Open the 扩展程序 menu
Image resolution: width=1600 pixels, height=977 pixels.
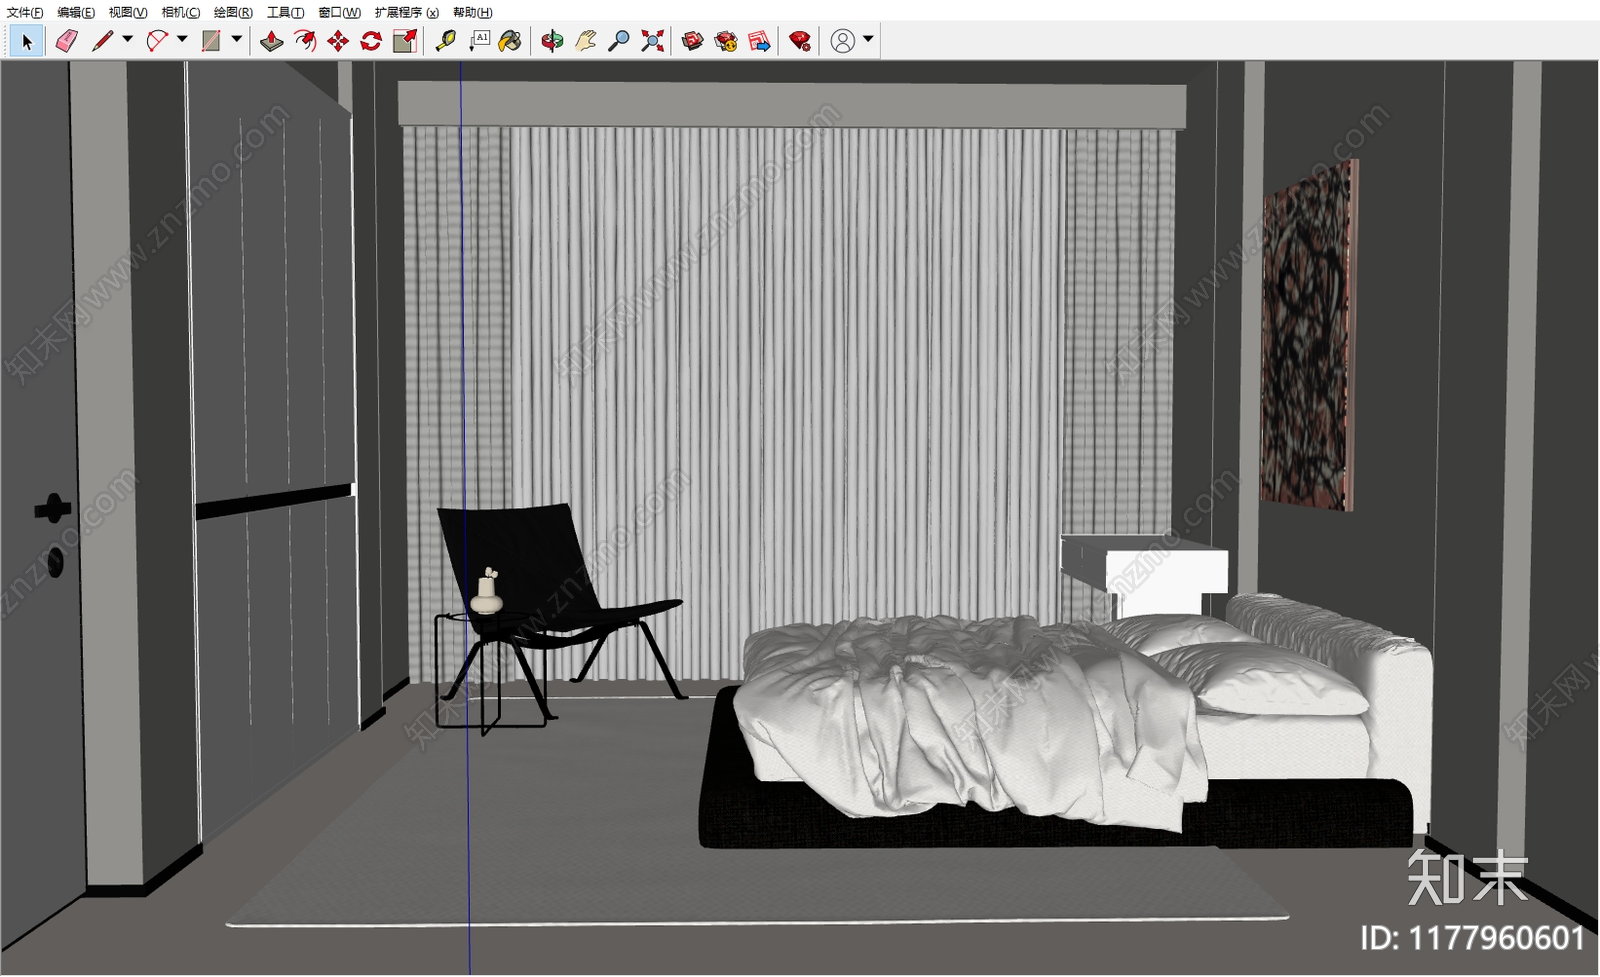coord(407,12)
